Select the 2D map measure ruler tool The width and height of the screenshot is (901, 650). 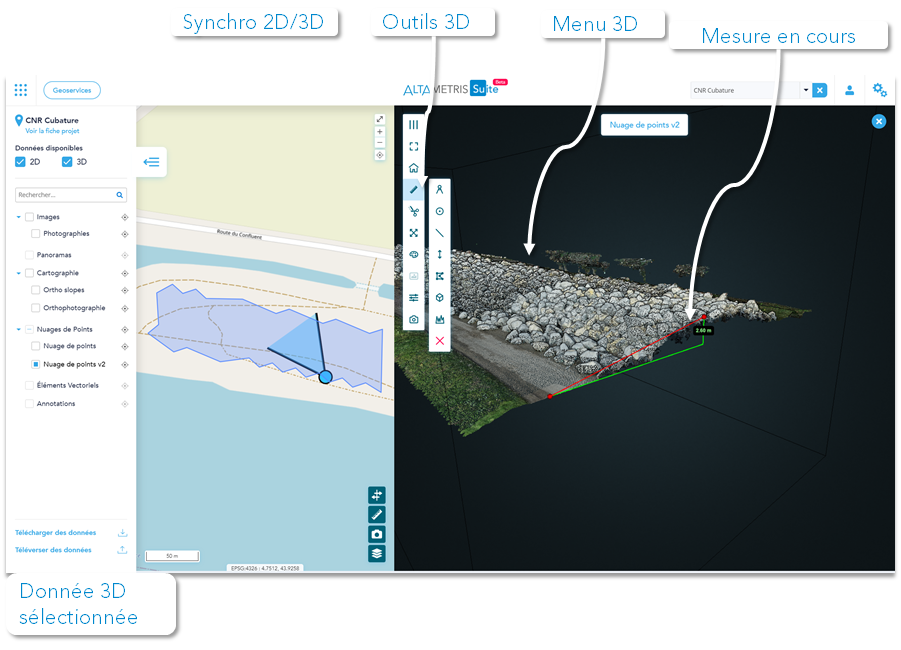pos(377,515)
